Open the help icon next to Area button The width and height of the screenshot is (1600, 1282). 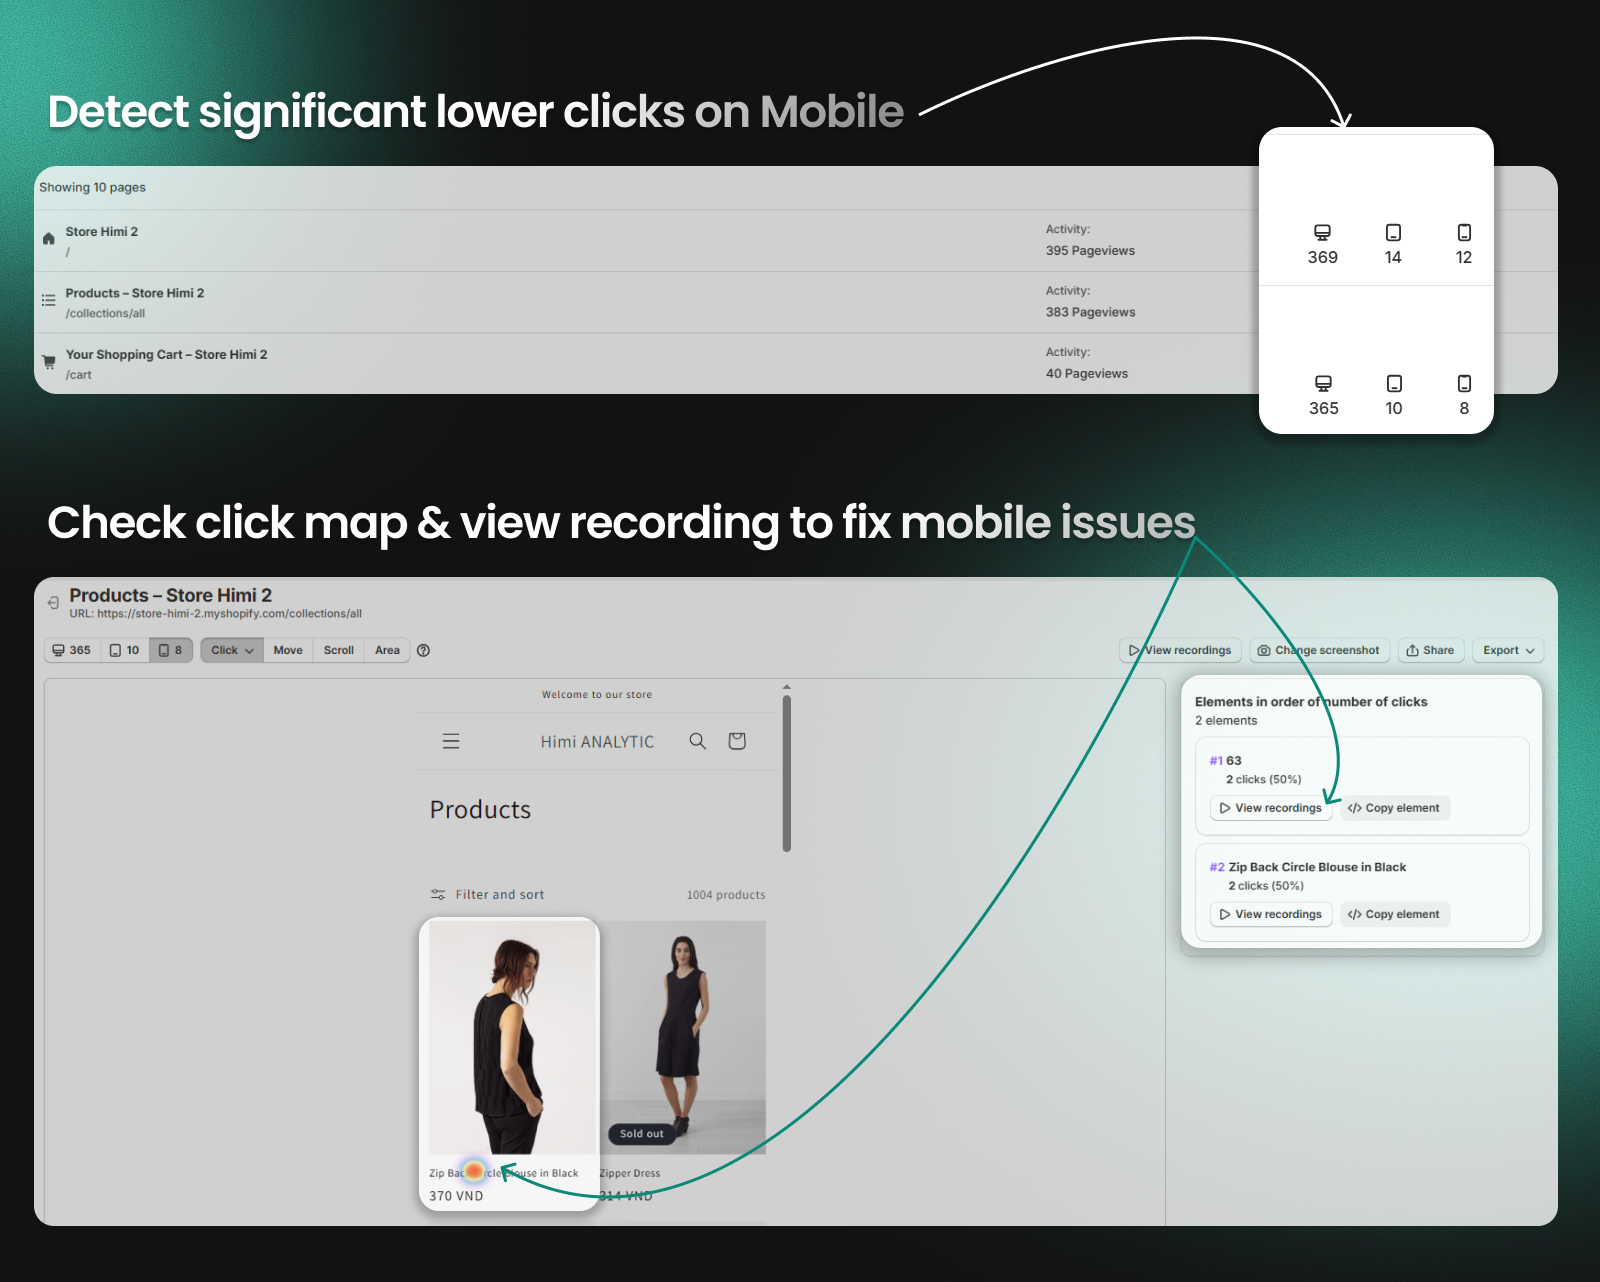pyautogui.click(x=423, y=650)
